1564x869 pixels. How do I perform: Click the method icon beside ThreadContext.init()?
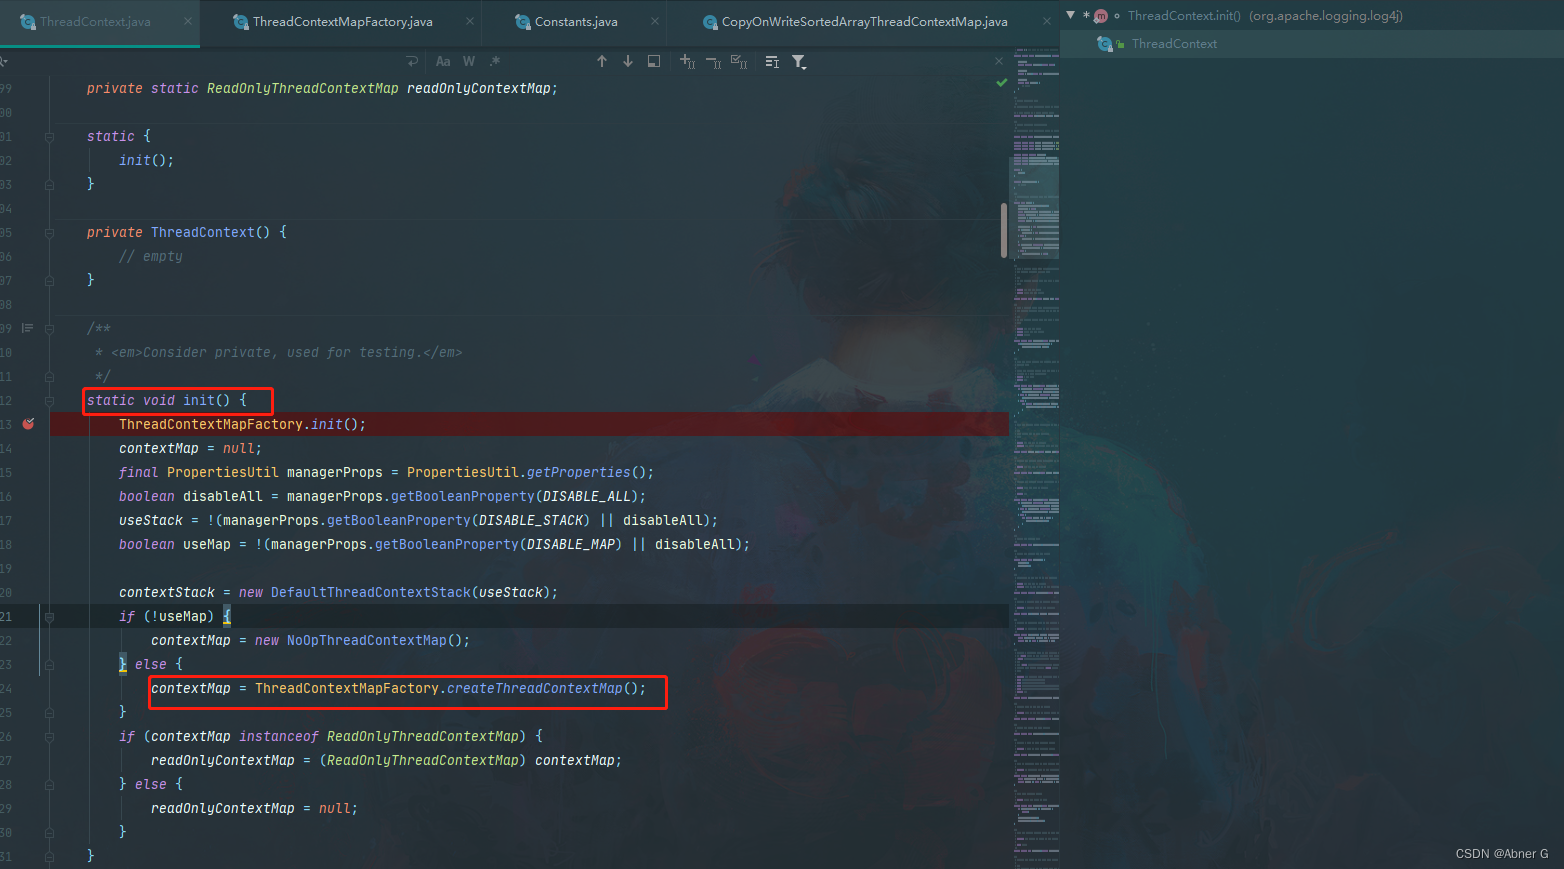1100,16
